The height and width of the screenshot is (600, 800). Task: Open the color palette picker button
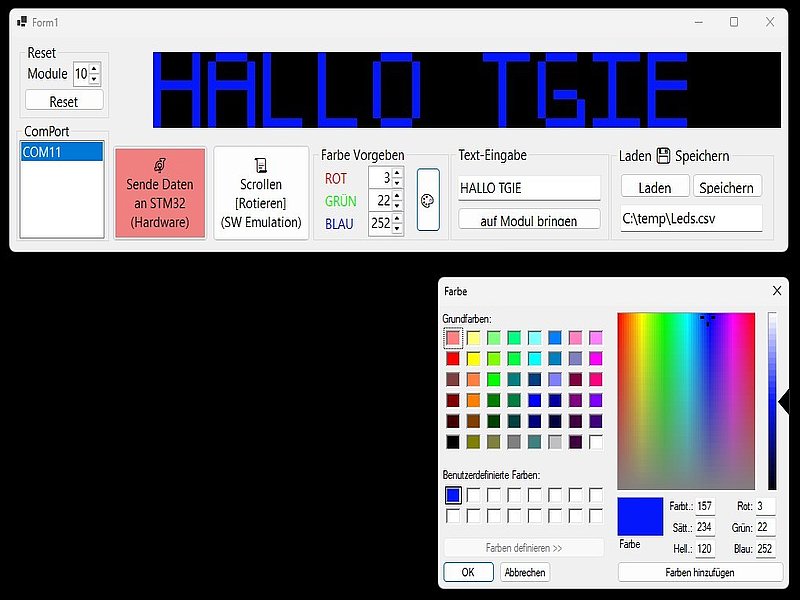[x=428, y=200]
